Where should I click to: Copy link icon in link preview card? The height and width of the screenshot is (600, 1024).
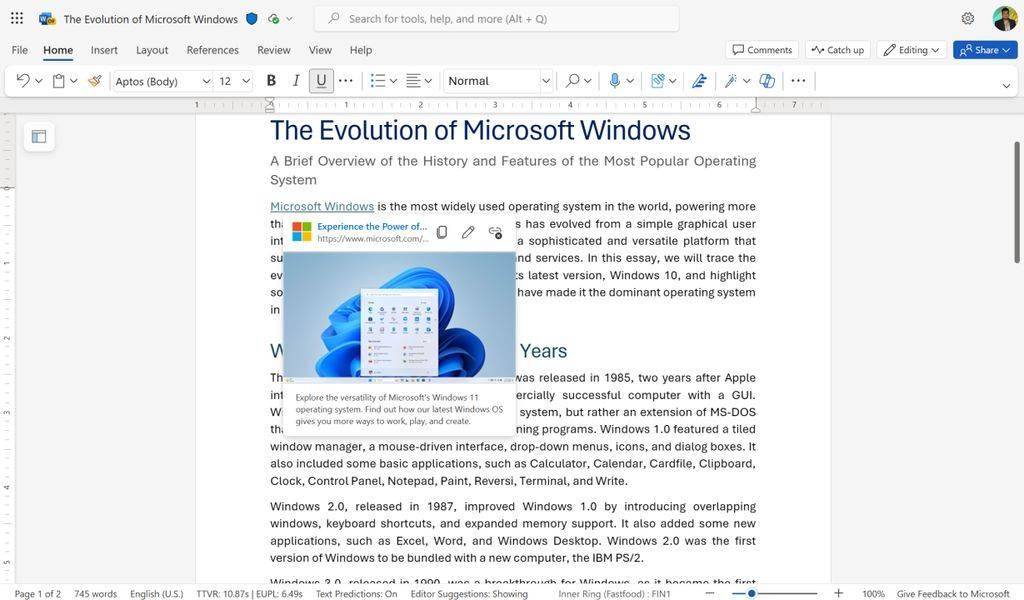tap(442, 232)
